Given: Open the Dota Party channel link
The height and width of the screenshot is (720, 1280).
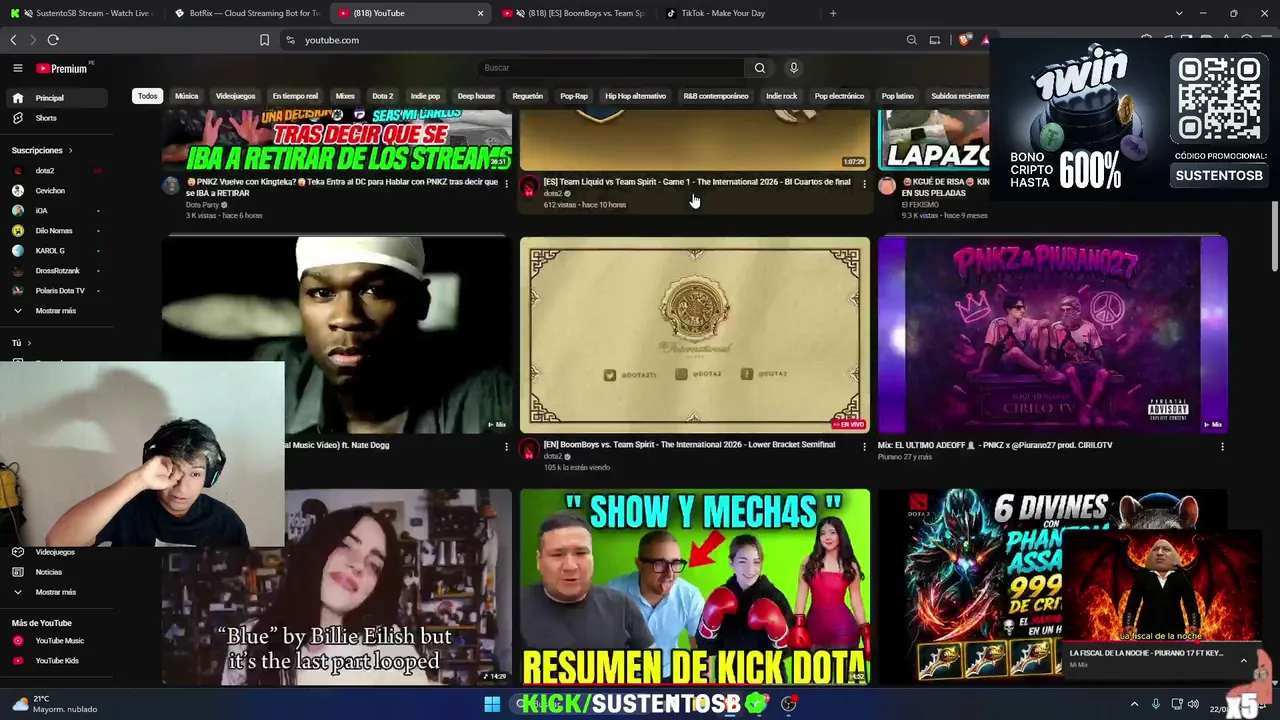Looking at the screenshot, I should coord(203,205).
